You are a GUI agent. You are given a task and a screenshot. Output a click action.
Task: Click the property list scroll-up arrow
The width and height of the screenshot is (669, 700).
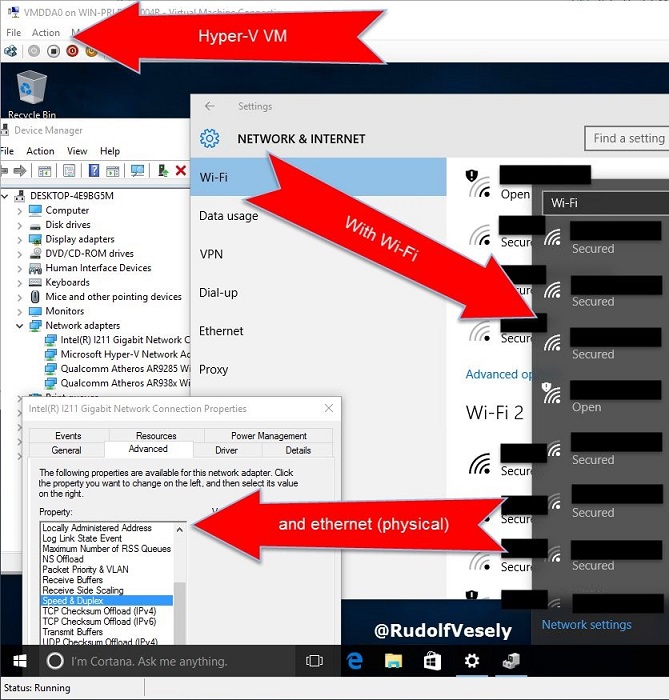[x=179, y=529]
